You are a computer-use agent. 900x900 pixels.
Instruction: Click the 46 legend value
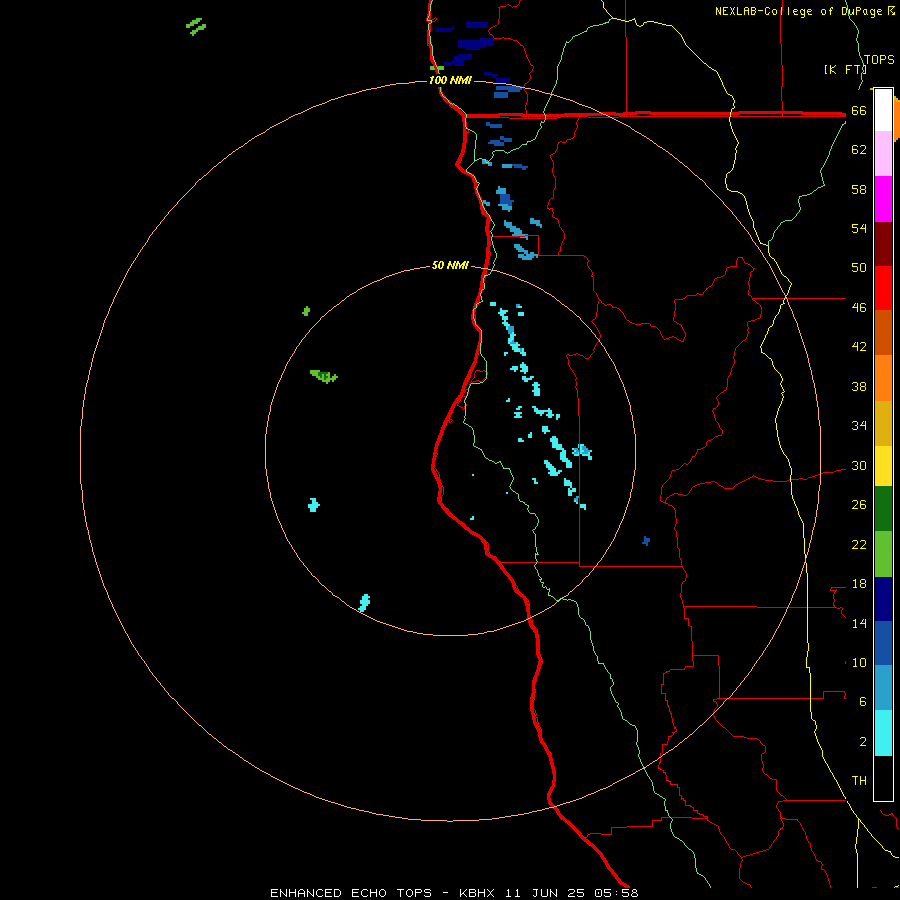859,307
